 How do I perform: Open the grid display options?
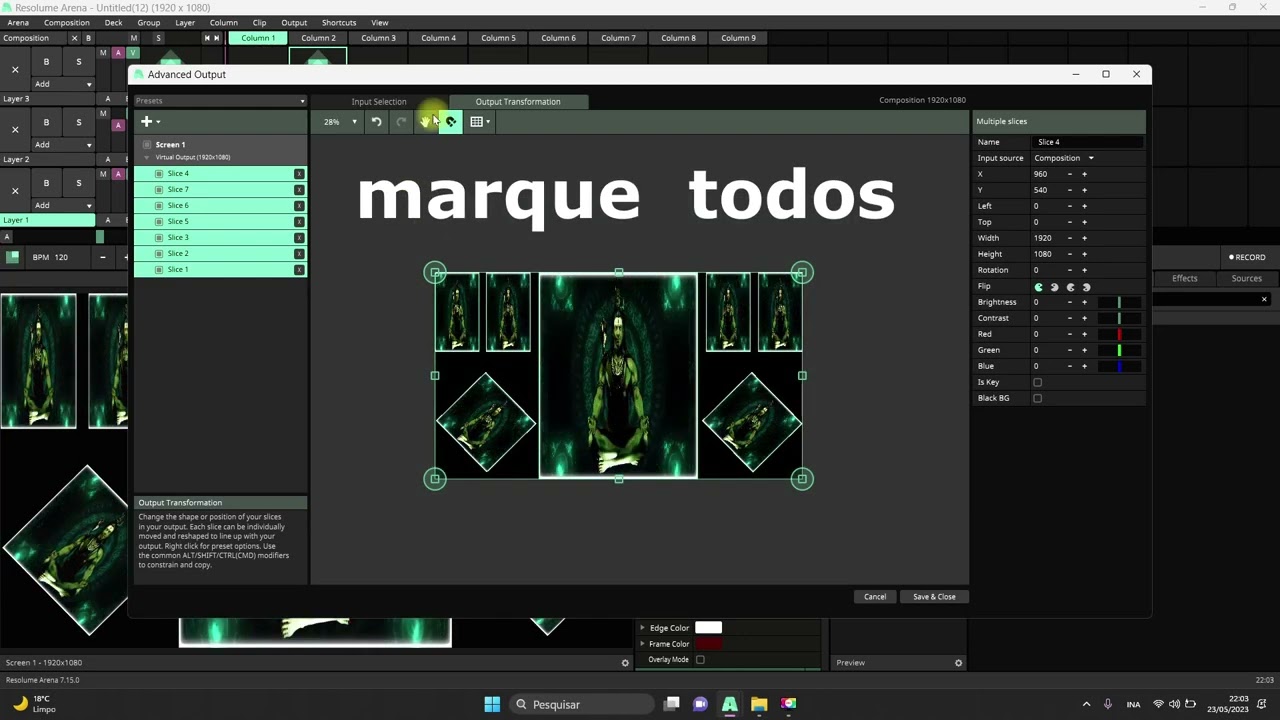(480, 122)
